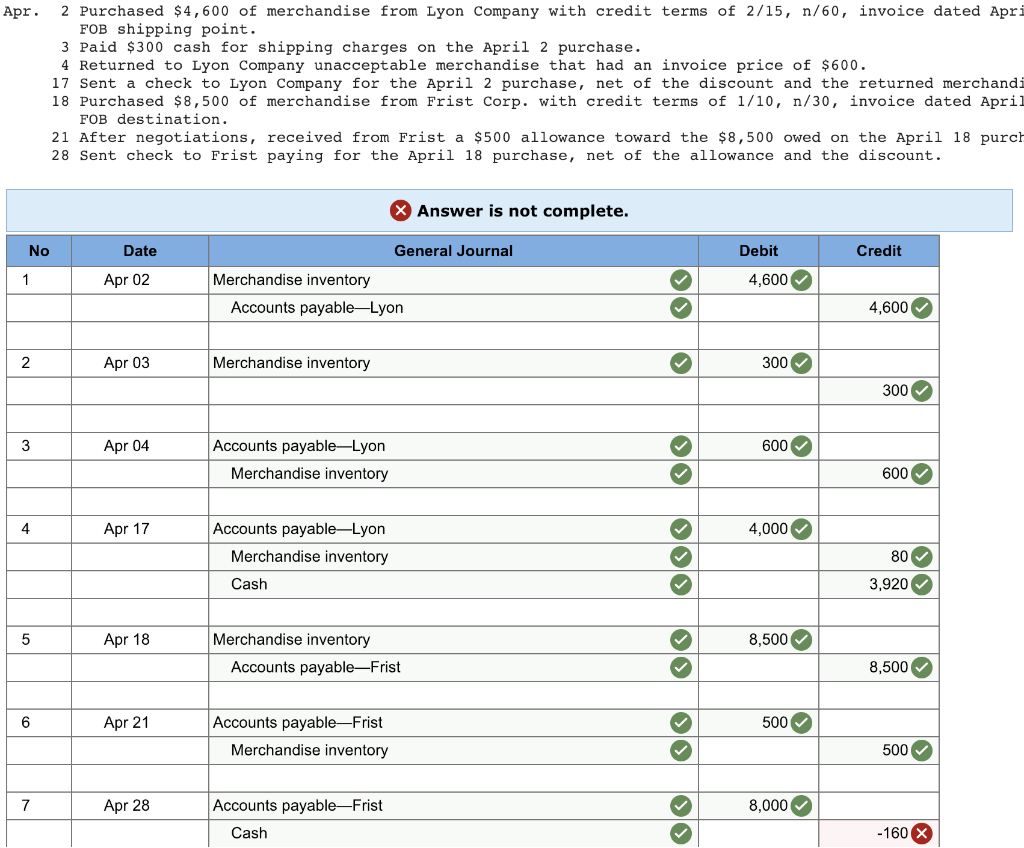Select the Apr 21 Merchandise inventory account field
Screen dimensions: 1024x848
coord(453,750)
